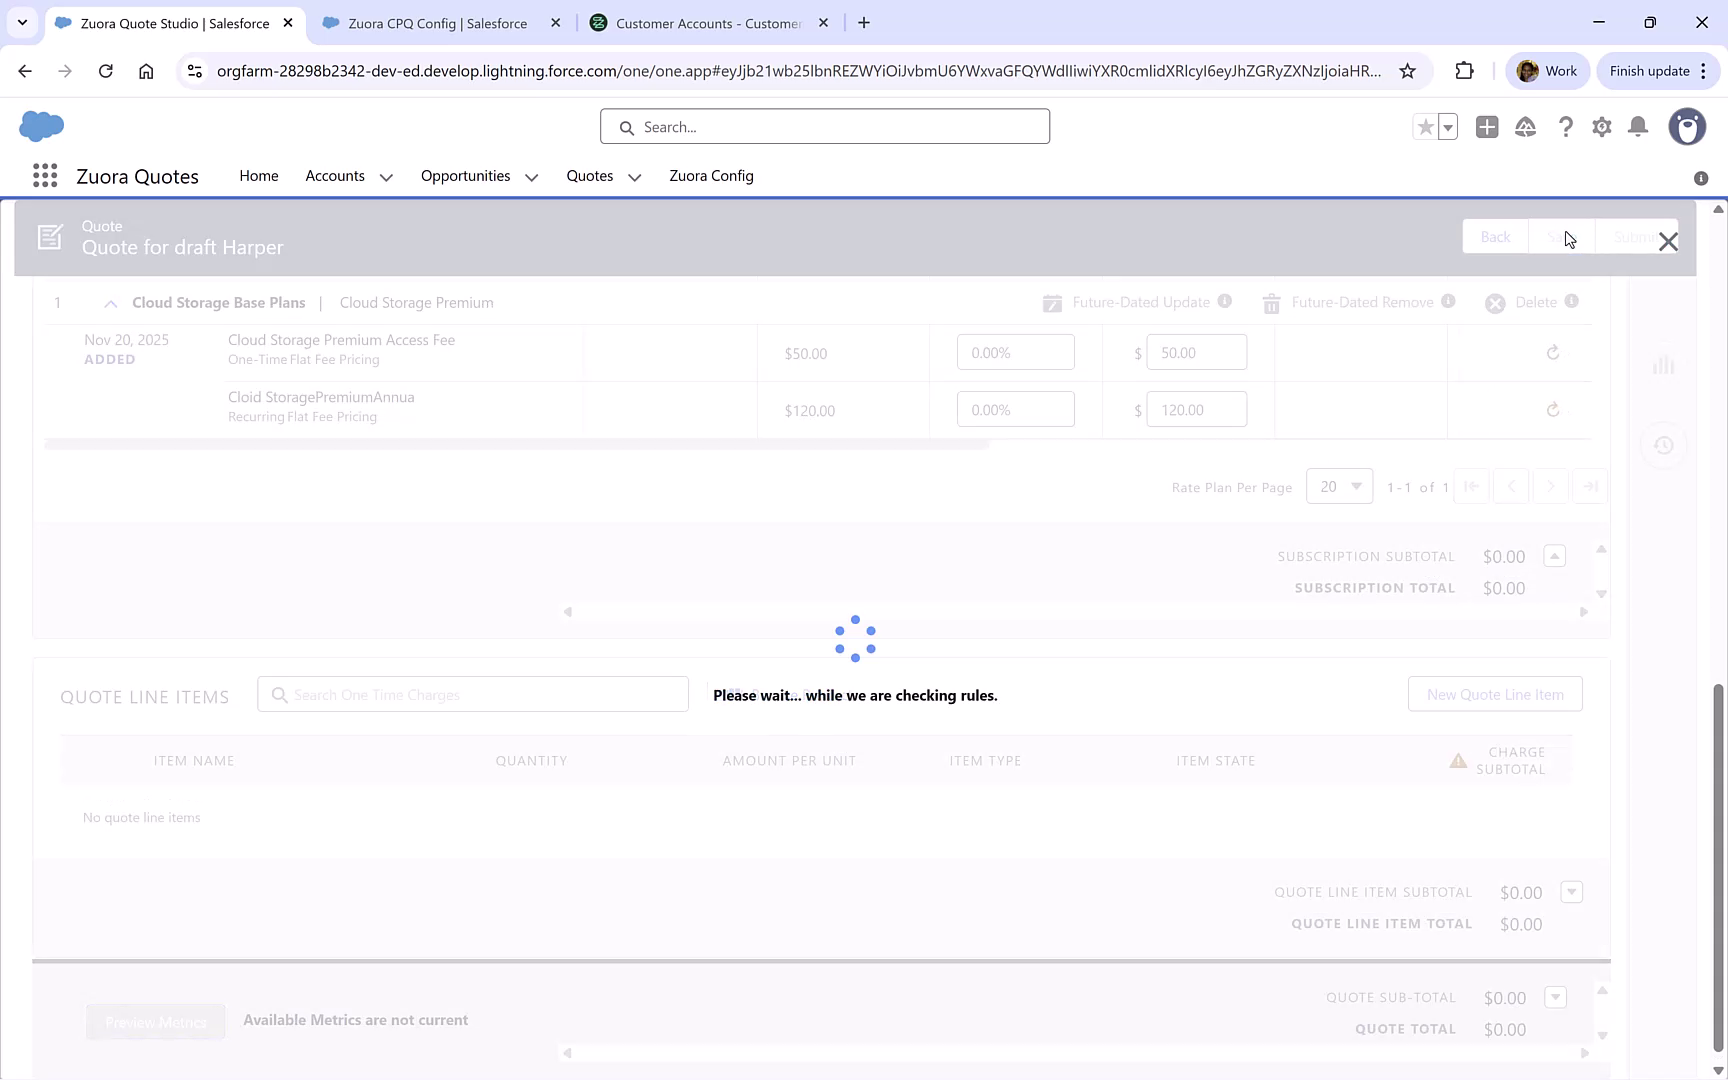The width and height of the screenshot is (1728, 1080).
Task: Open Salesforce Setup gear menu
Action: coord(1601,127)
